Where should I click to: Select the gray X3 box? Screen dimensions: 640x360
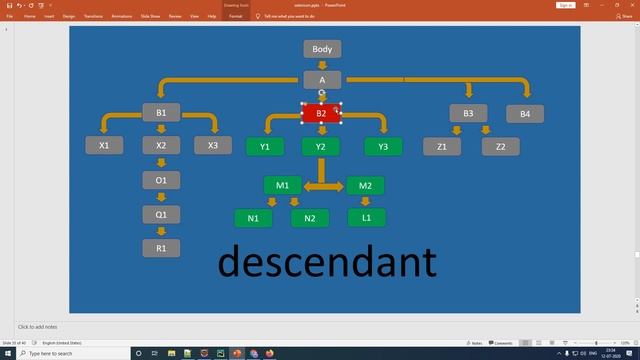[213, 145]
